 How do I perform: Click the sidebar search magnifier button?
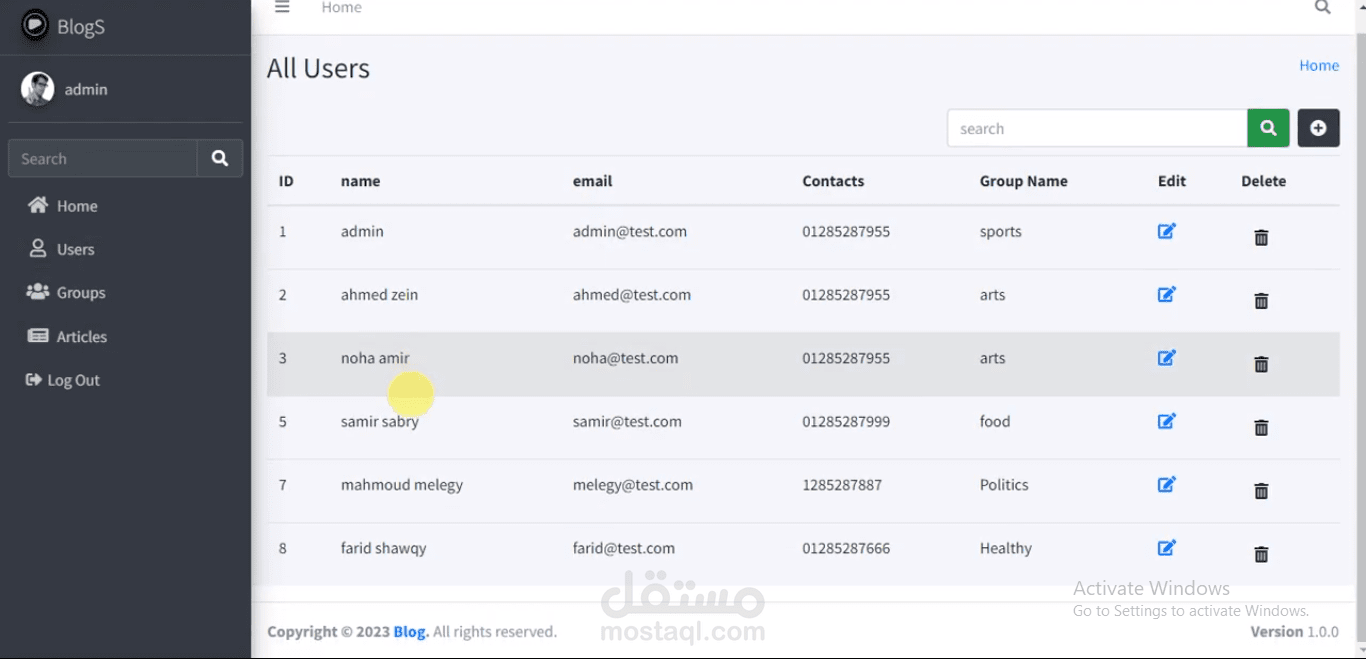coord(220,158)
